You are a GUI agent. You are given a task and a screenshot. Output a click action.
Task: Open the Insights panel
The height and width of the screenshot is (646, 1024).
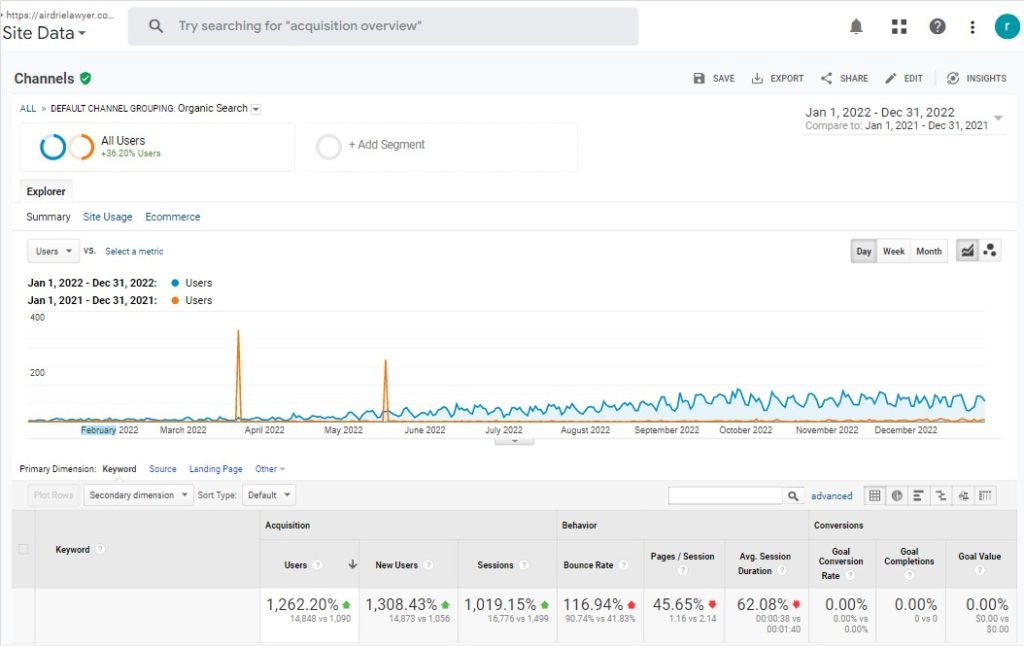point(976,78)
